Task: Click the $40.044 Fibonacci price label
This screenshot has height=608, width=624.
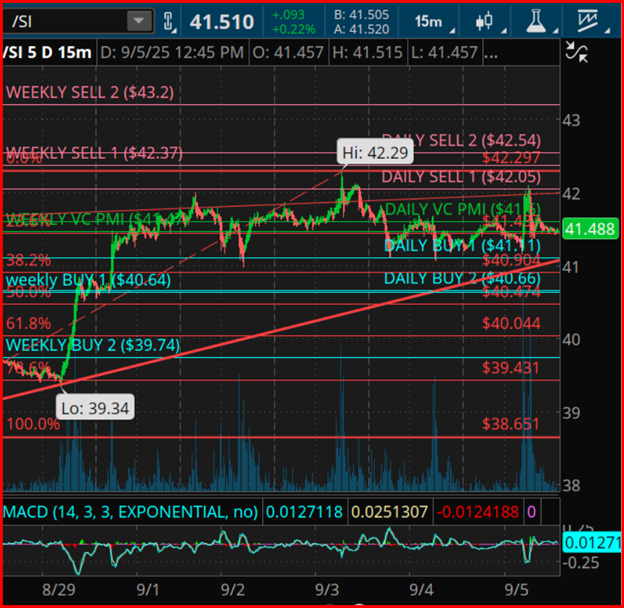Action: tap(511, 323)
